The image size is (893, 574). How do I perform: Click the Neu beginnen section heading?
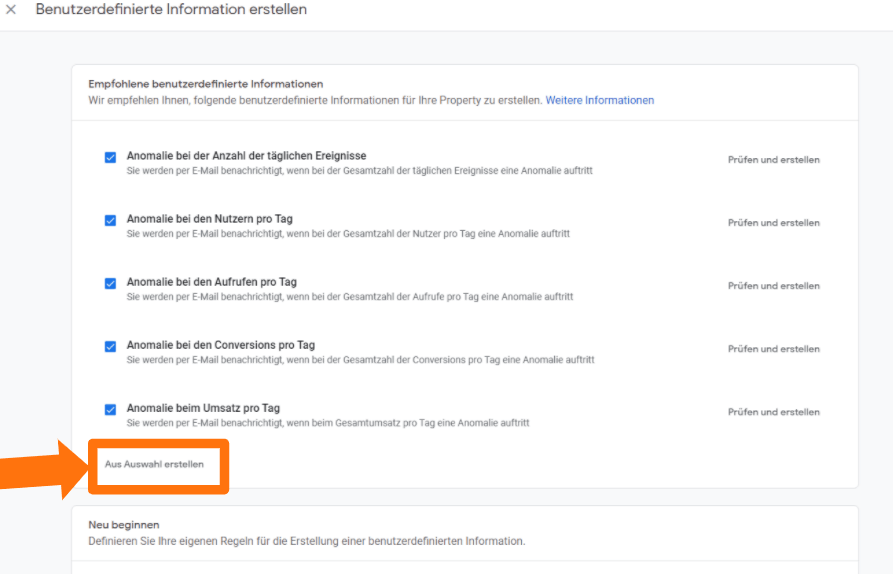pos(124,524)
